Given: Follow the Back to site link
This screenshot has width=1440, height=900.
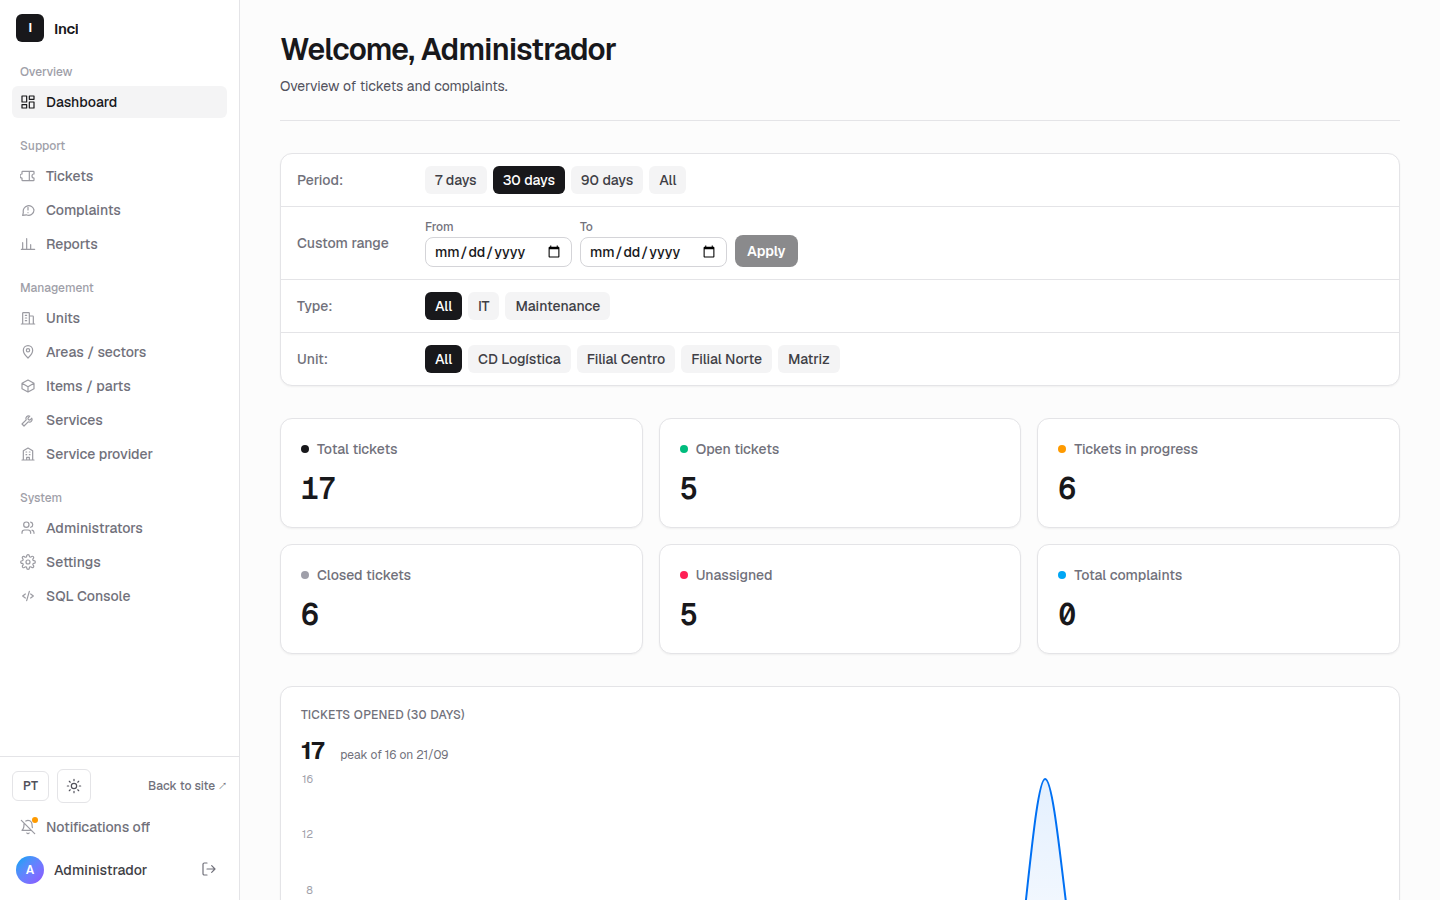Looking at the screenshot, I should (x=187, y=786).
